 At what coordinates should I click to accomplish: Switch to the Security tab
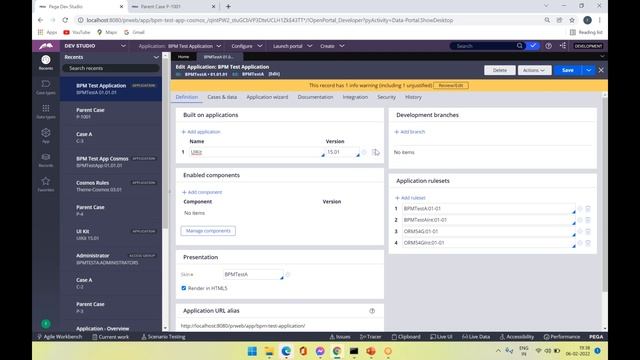pyautogui.click(x=387, y=97)
